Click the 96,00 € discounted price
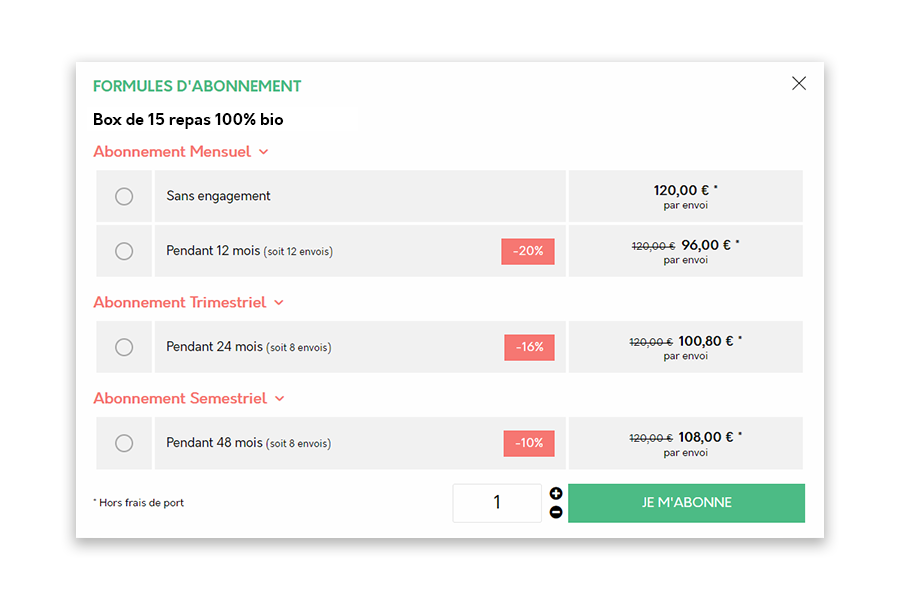900x600 pixels. 706,245
